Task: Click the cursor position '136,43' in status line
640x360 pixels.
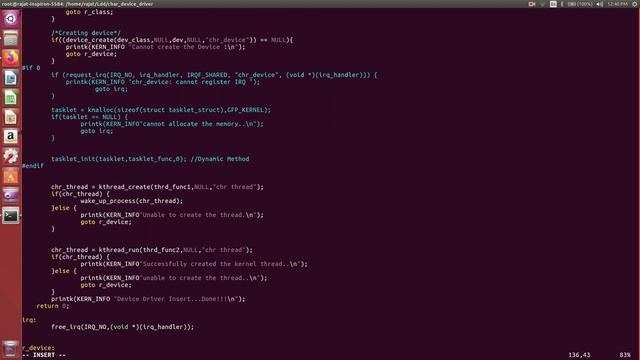Action: tap(579, 355)
